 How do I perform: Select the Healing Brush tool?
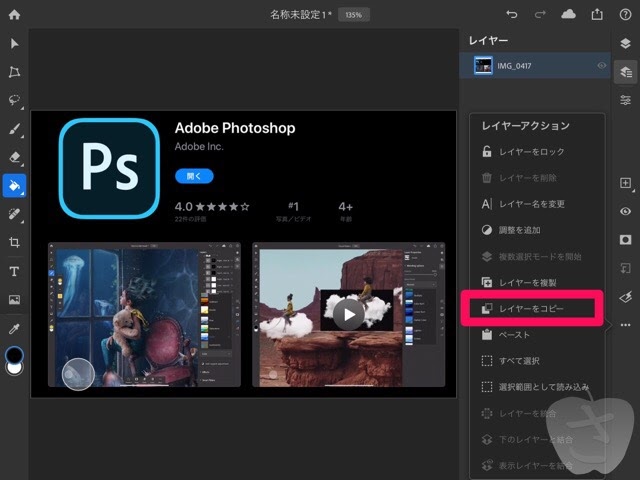(14, 214)
